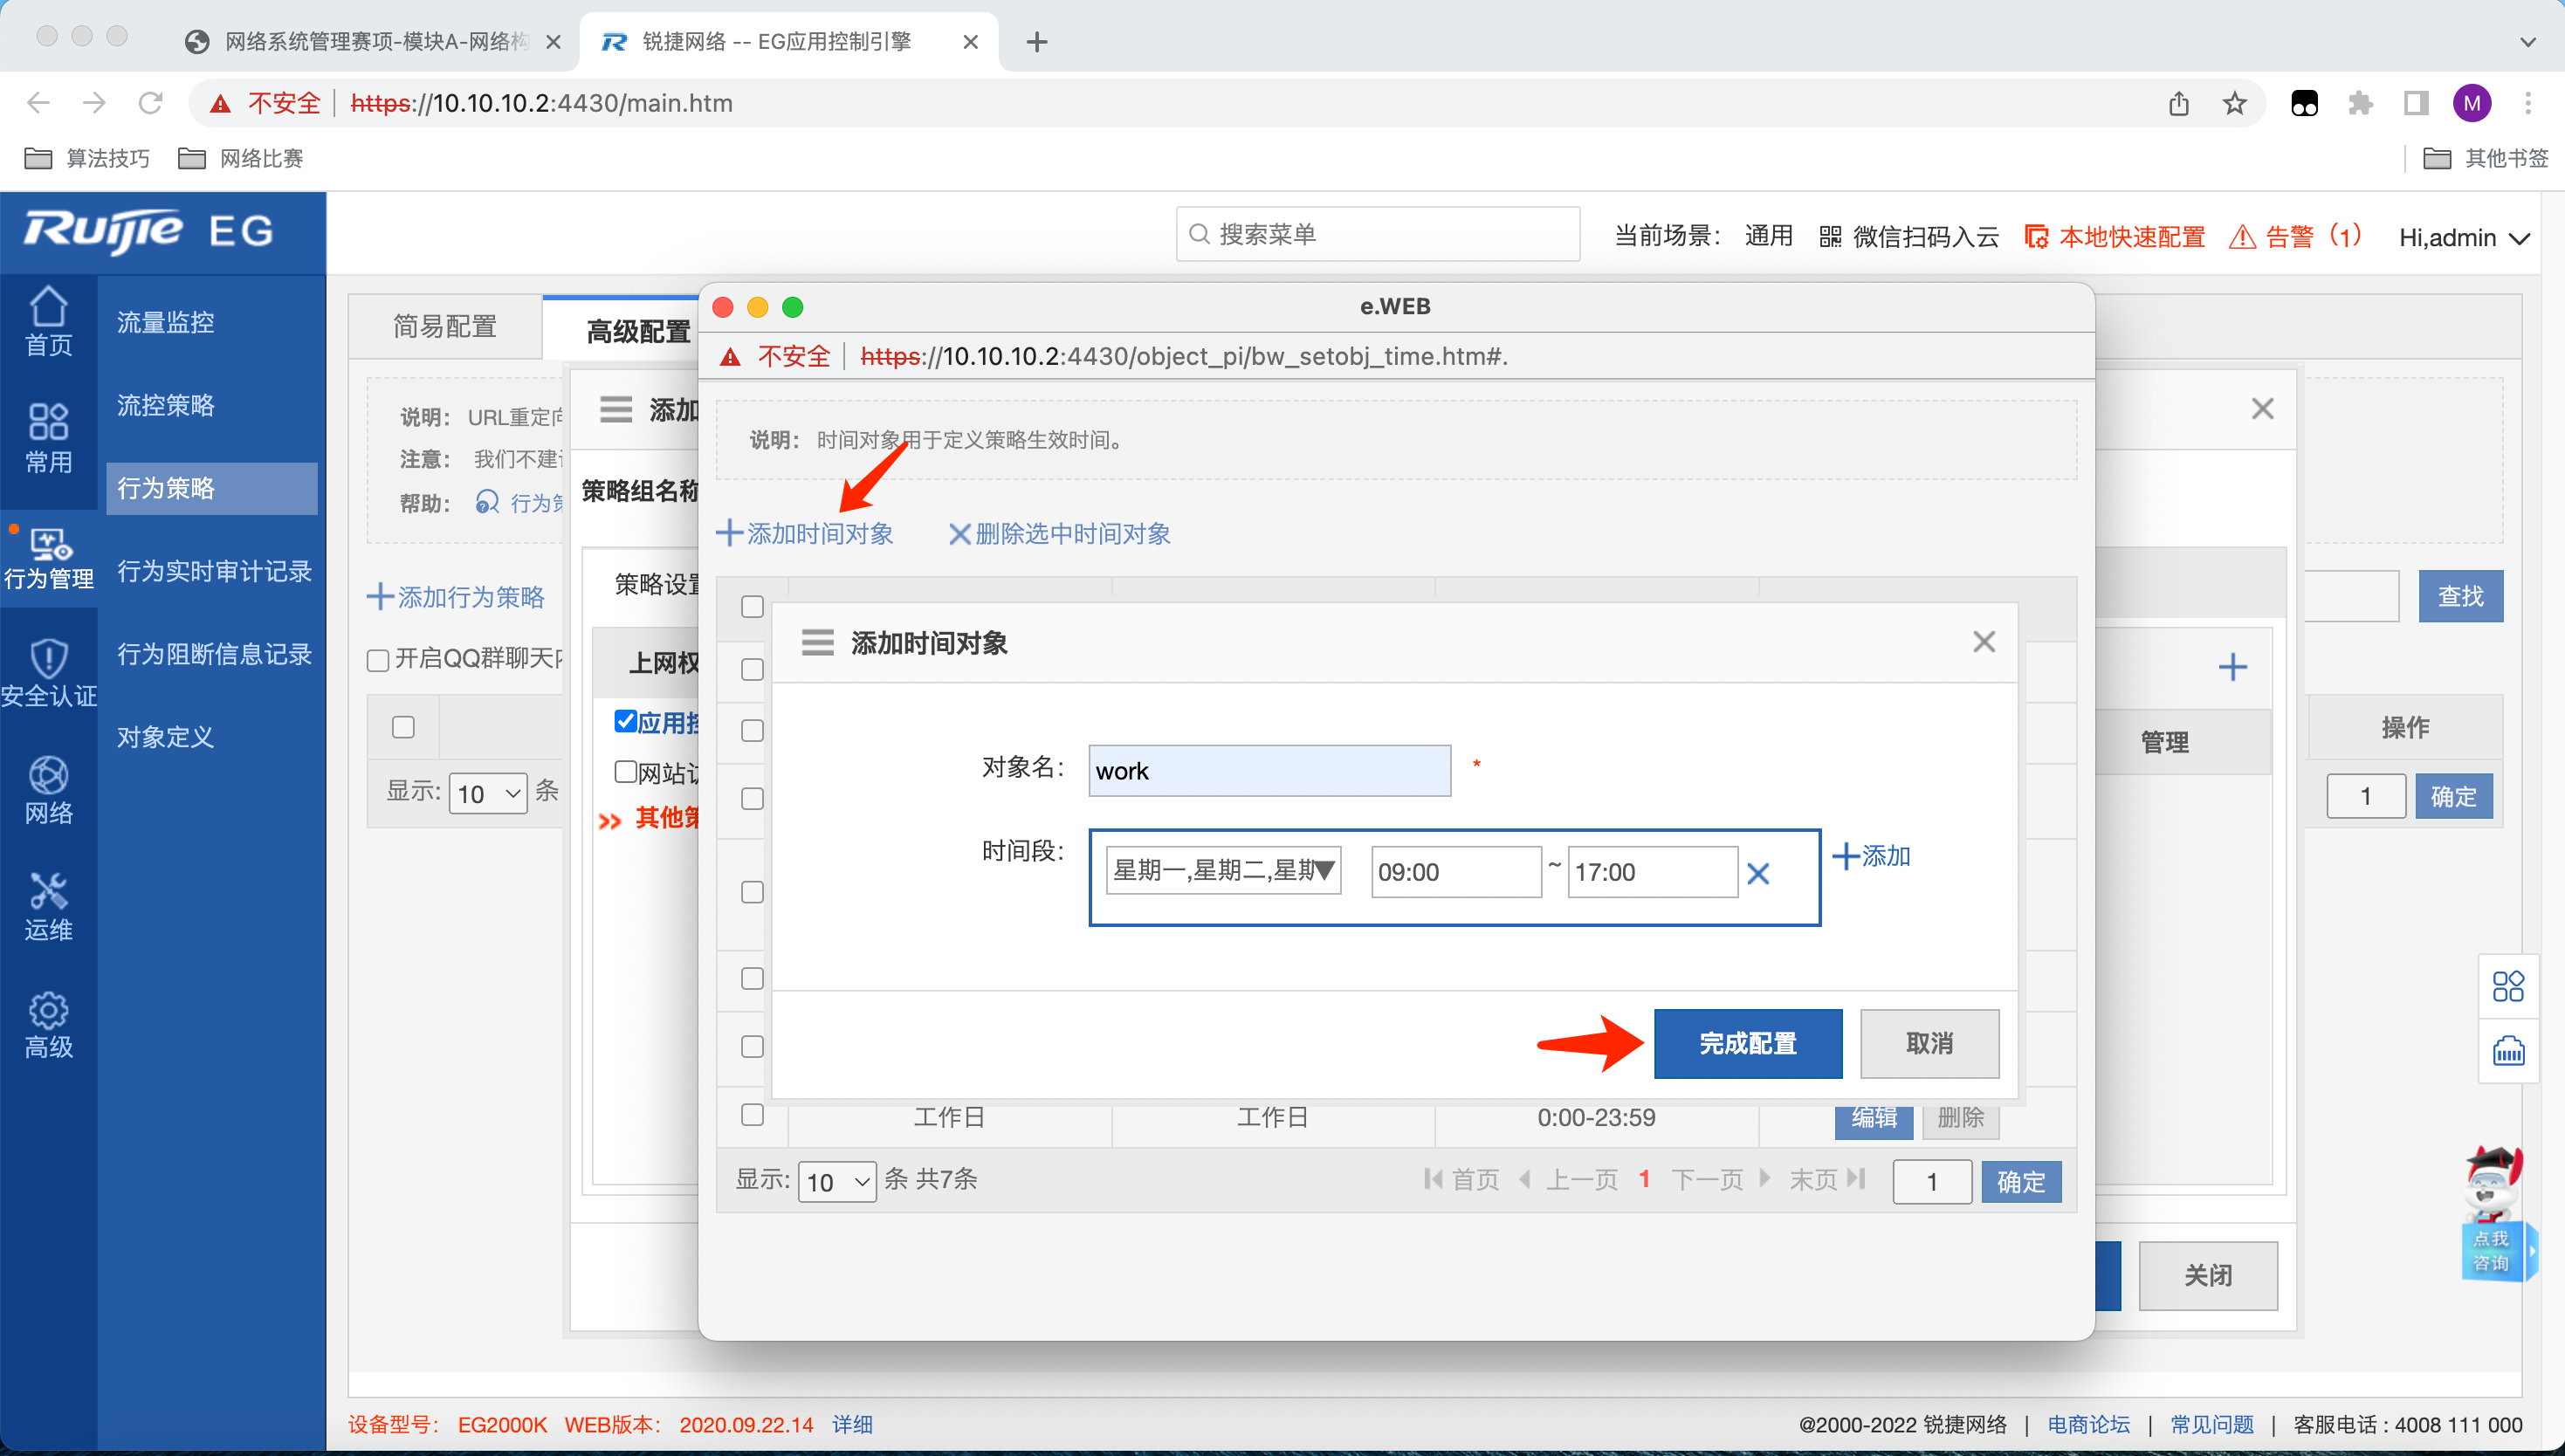
Task: Remove time range with blue X icon
Action: (1757, 874)
